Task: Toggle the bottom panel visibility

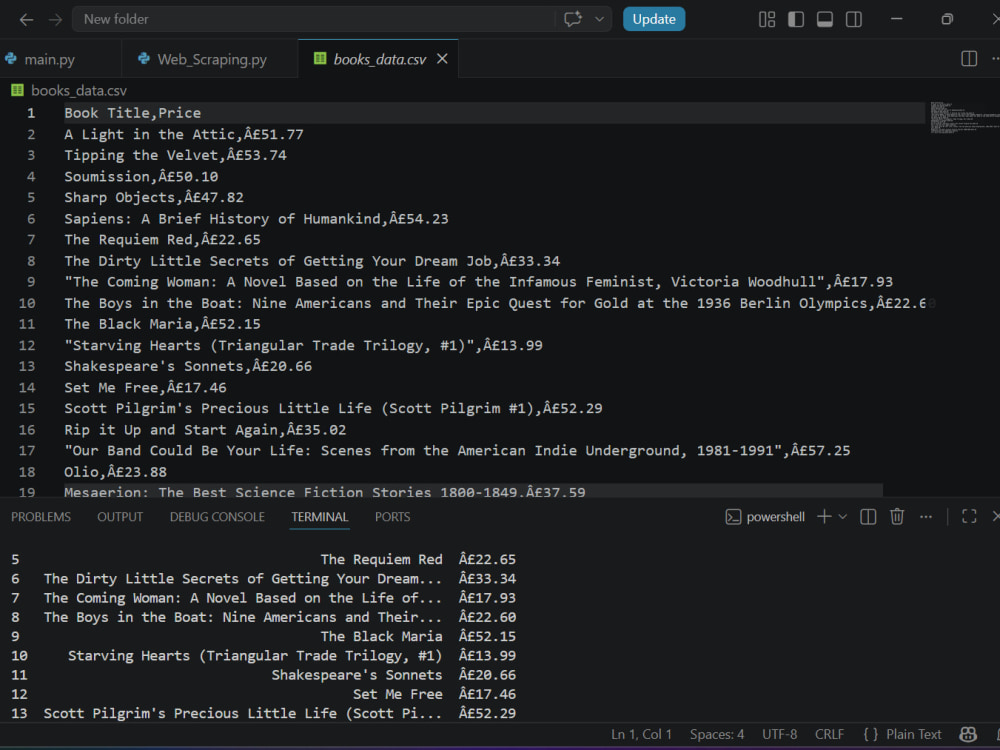Action: (x=825, y=20)
